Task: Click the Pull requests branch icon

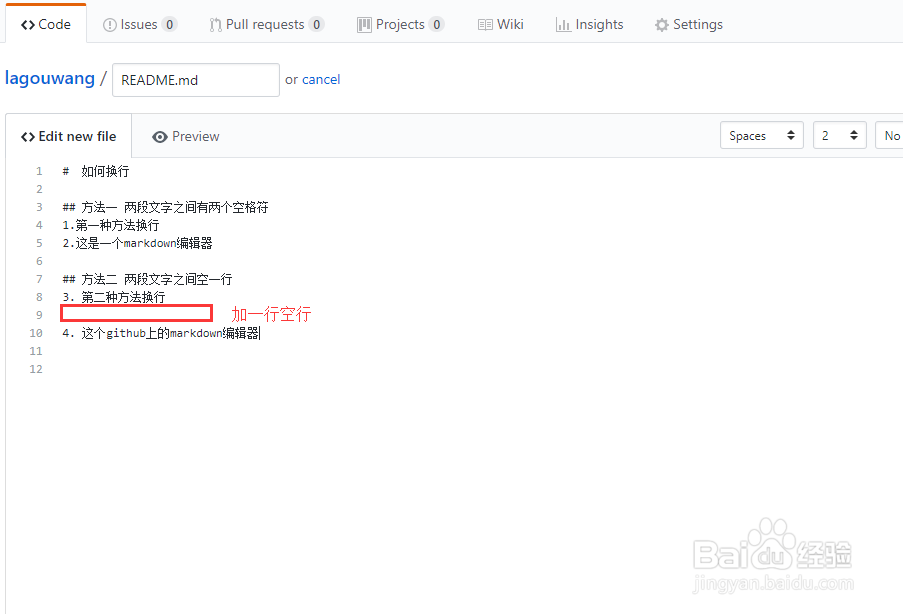Action: [215, 25]
